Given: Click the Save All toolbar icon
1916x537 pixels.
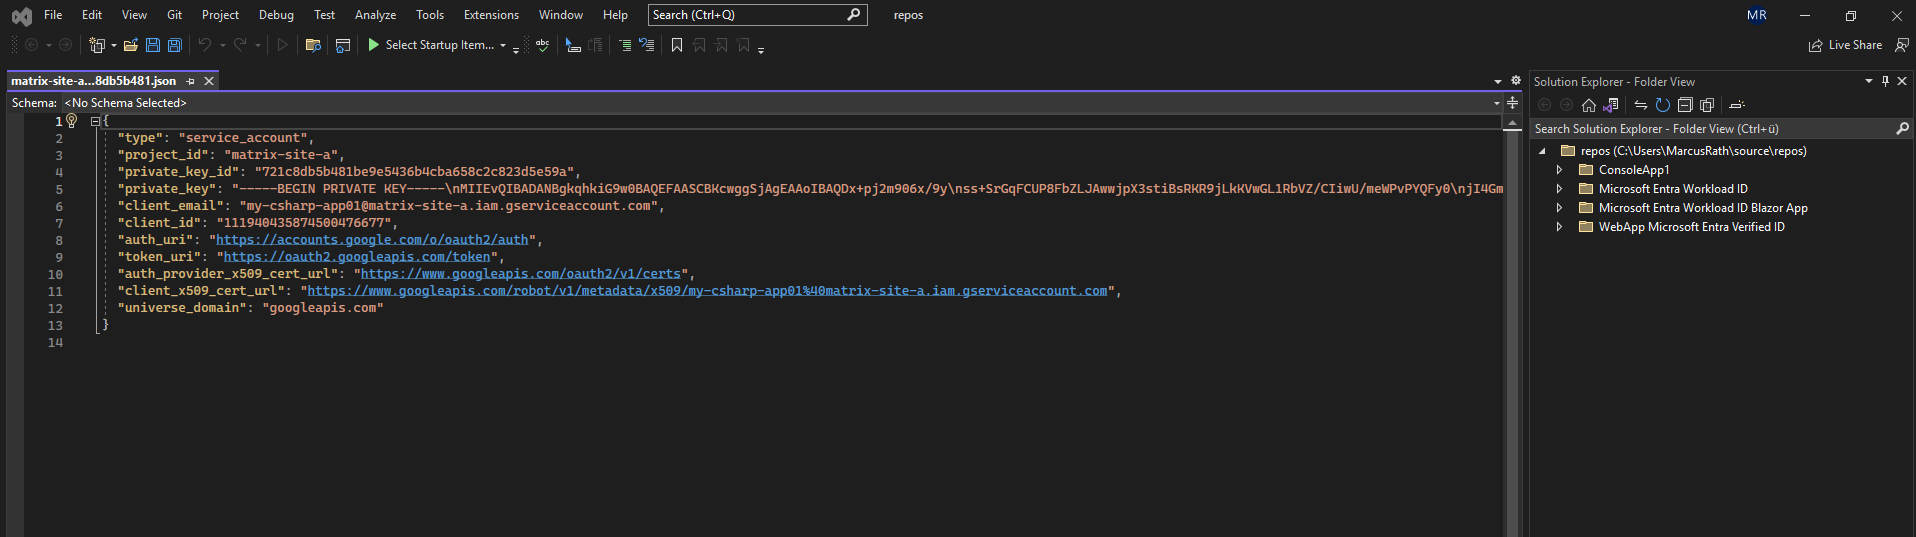Looking at the screenshot, I should 174,45.
